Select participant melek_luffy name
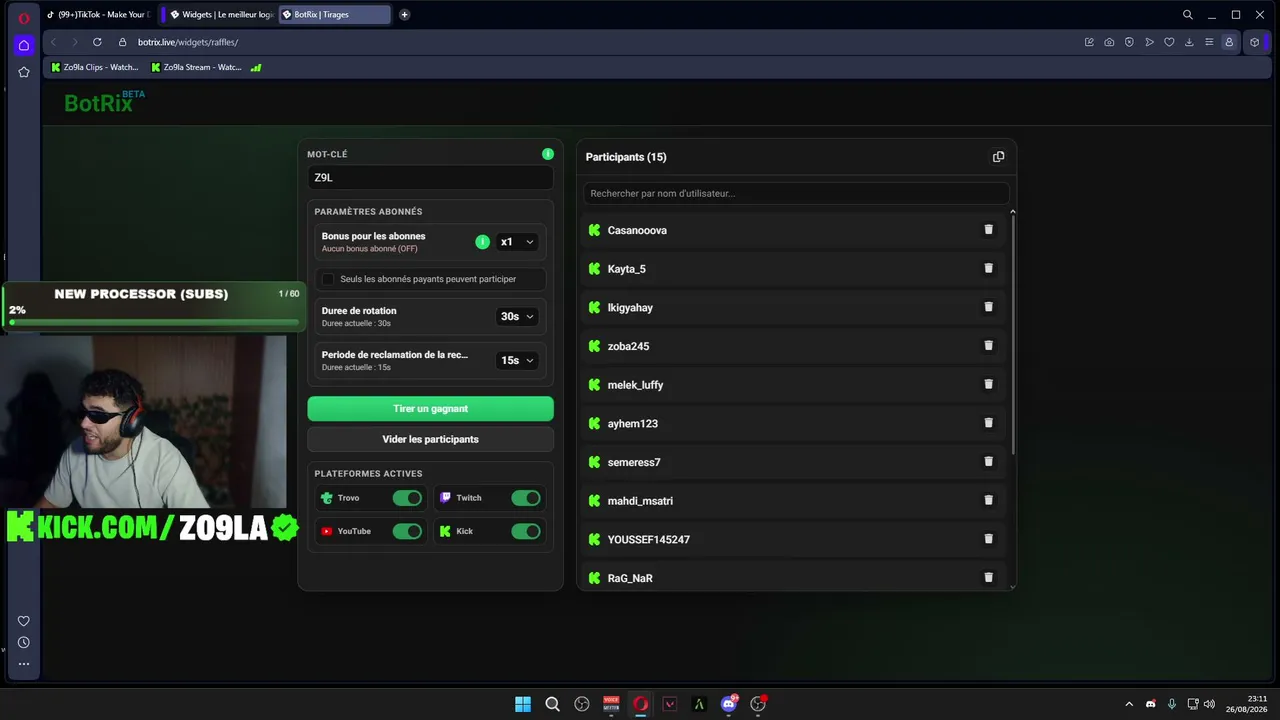1280x720 pixels. click(635, 385)
